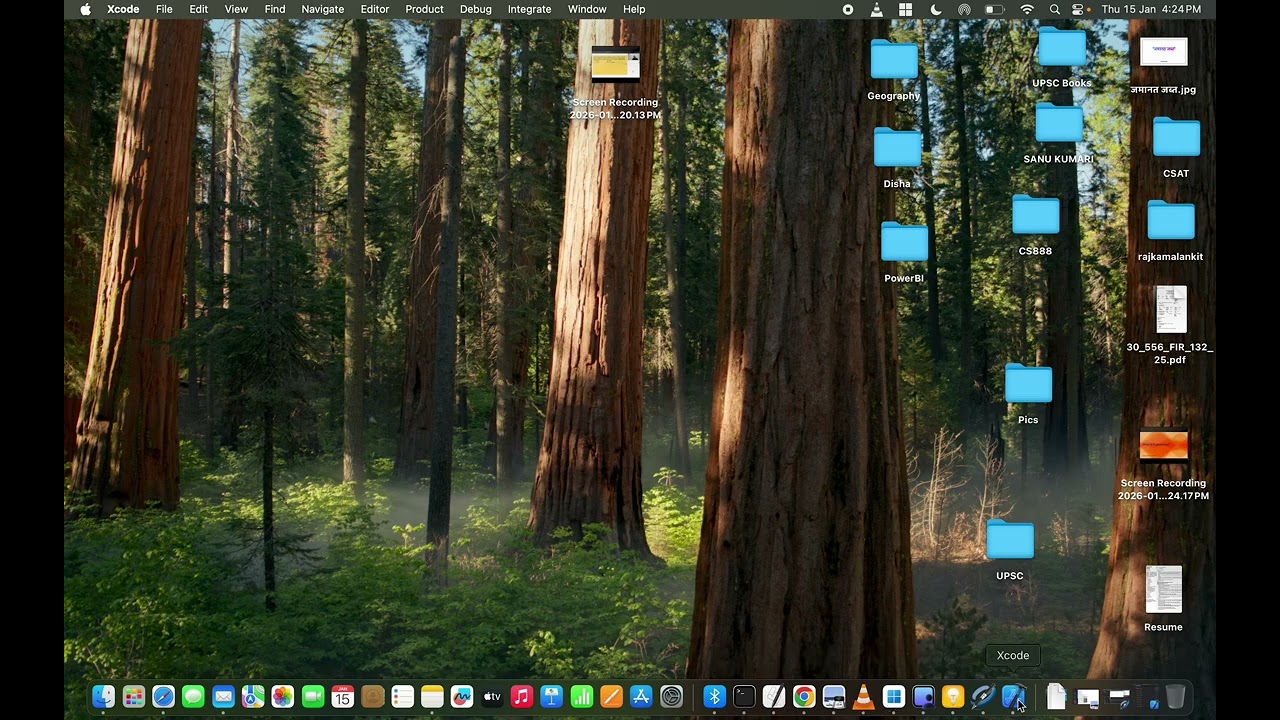
Task: Open the Edit menu
Action: click(199, 9)
